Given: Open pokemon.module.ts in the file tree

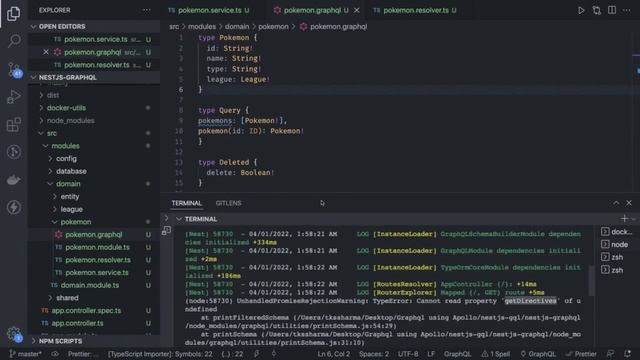Looking at the screenshot, I should 97,247.
